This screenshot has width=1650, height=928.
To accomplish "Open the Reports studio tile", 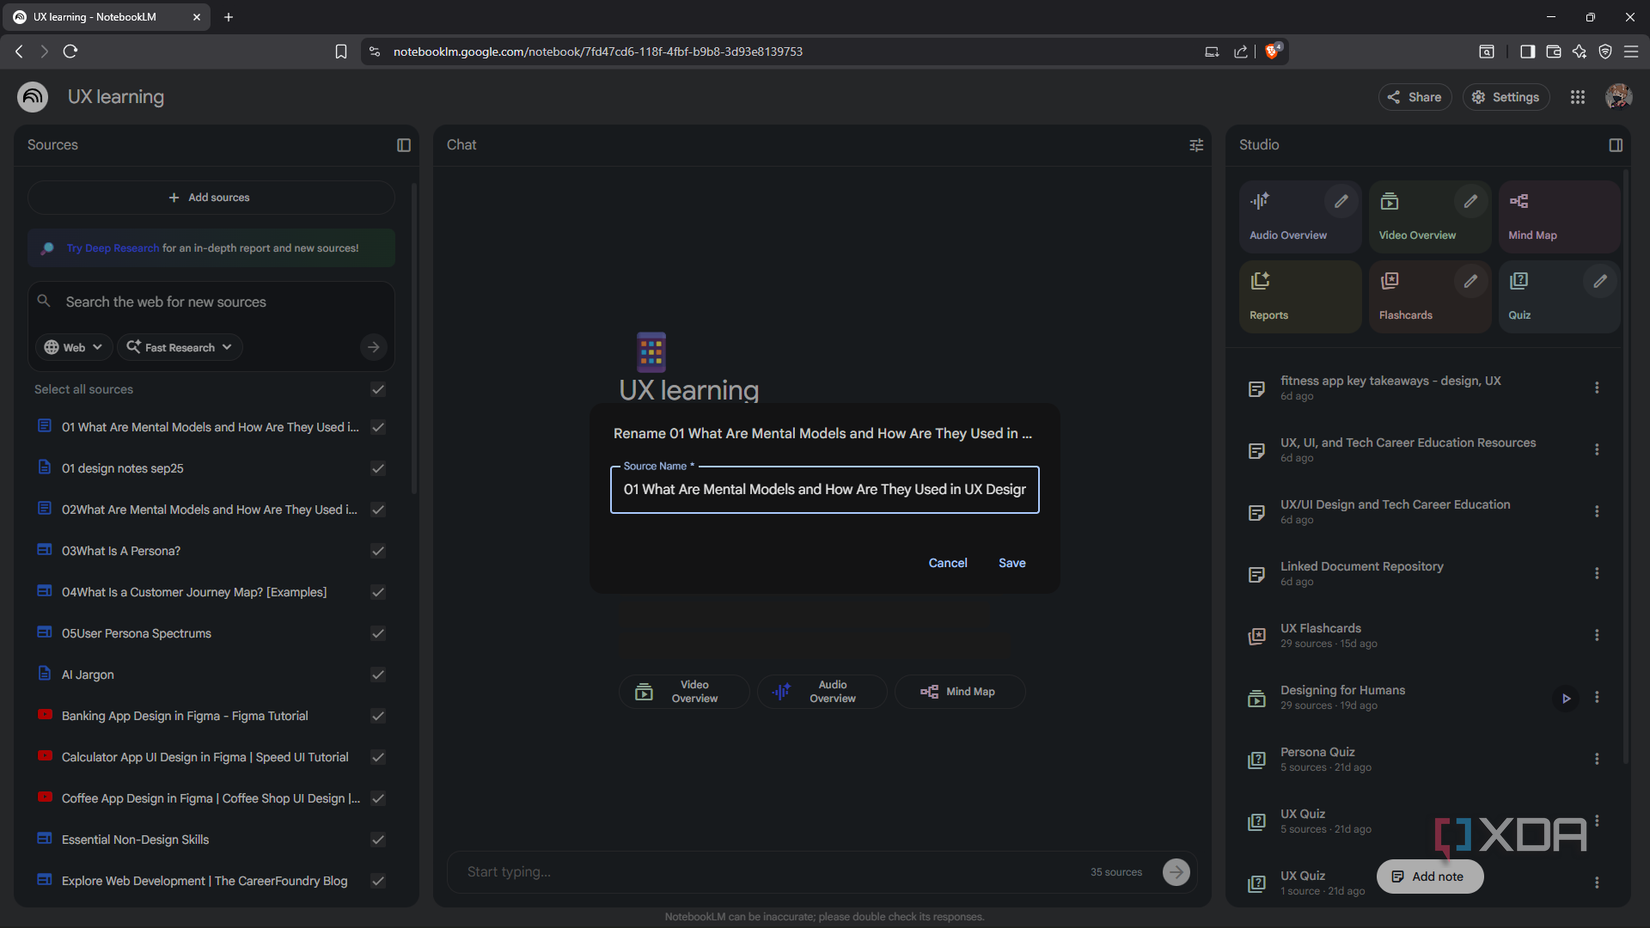I will [x=1300, y=296].
